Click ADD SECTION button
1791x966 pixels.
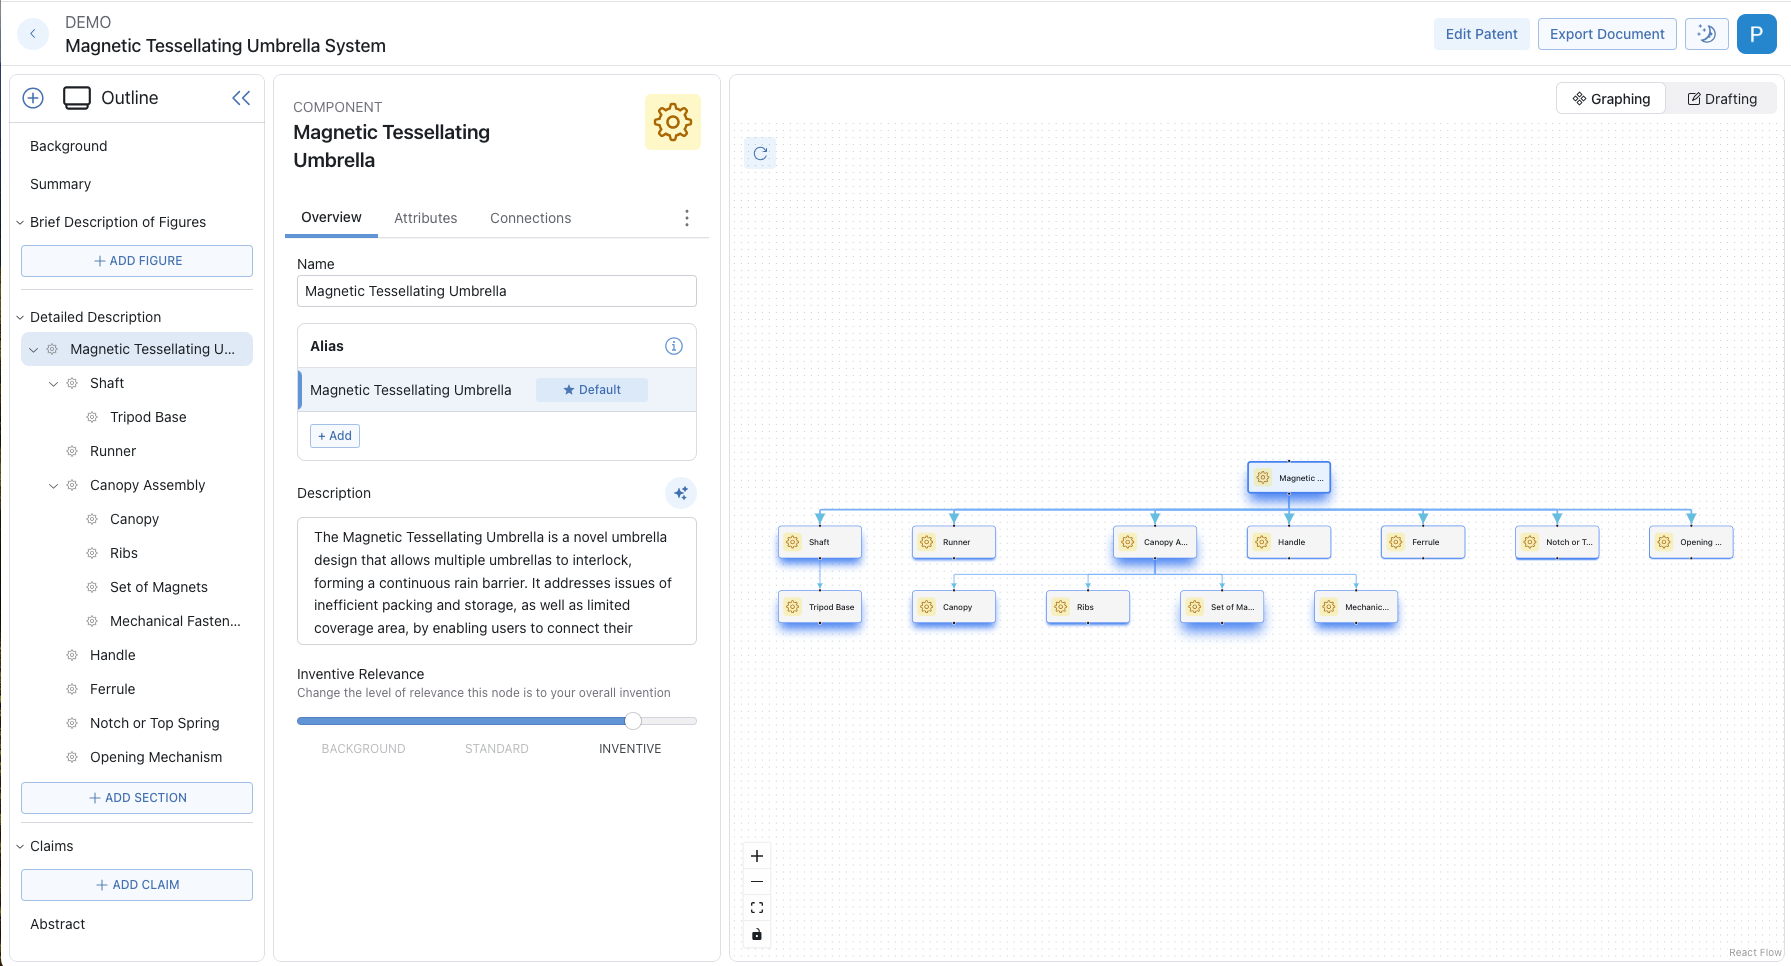click(x=137, y=798)
